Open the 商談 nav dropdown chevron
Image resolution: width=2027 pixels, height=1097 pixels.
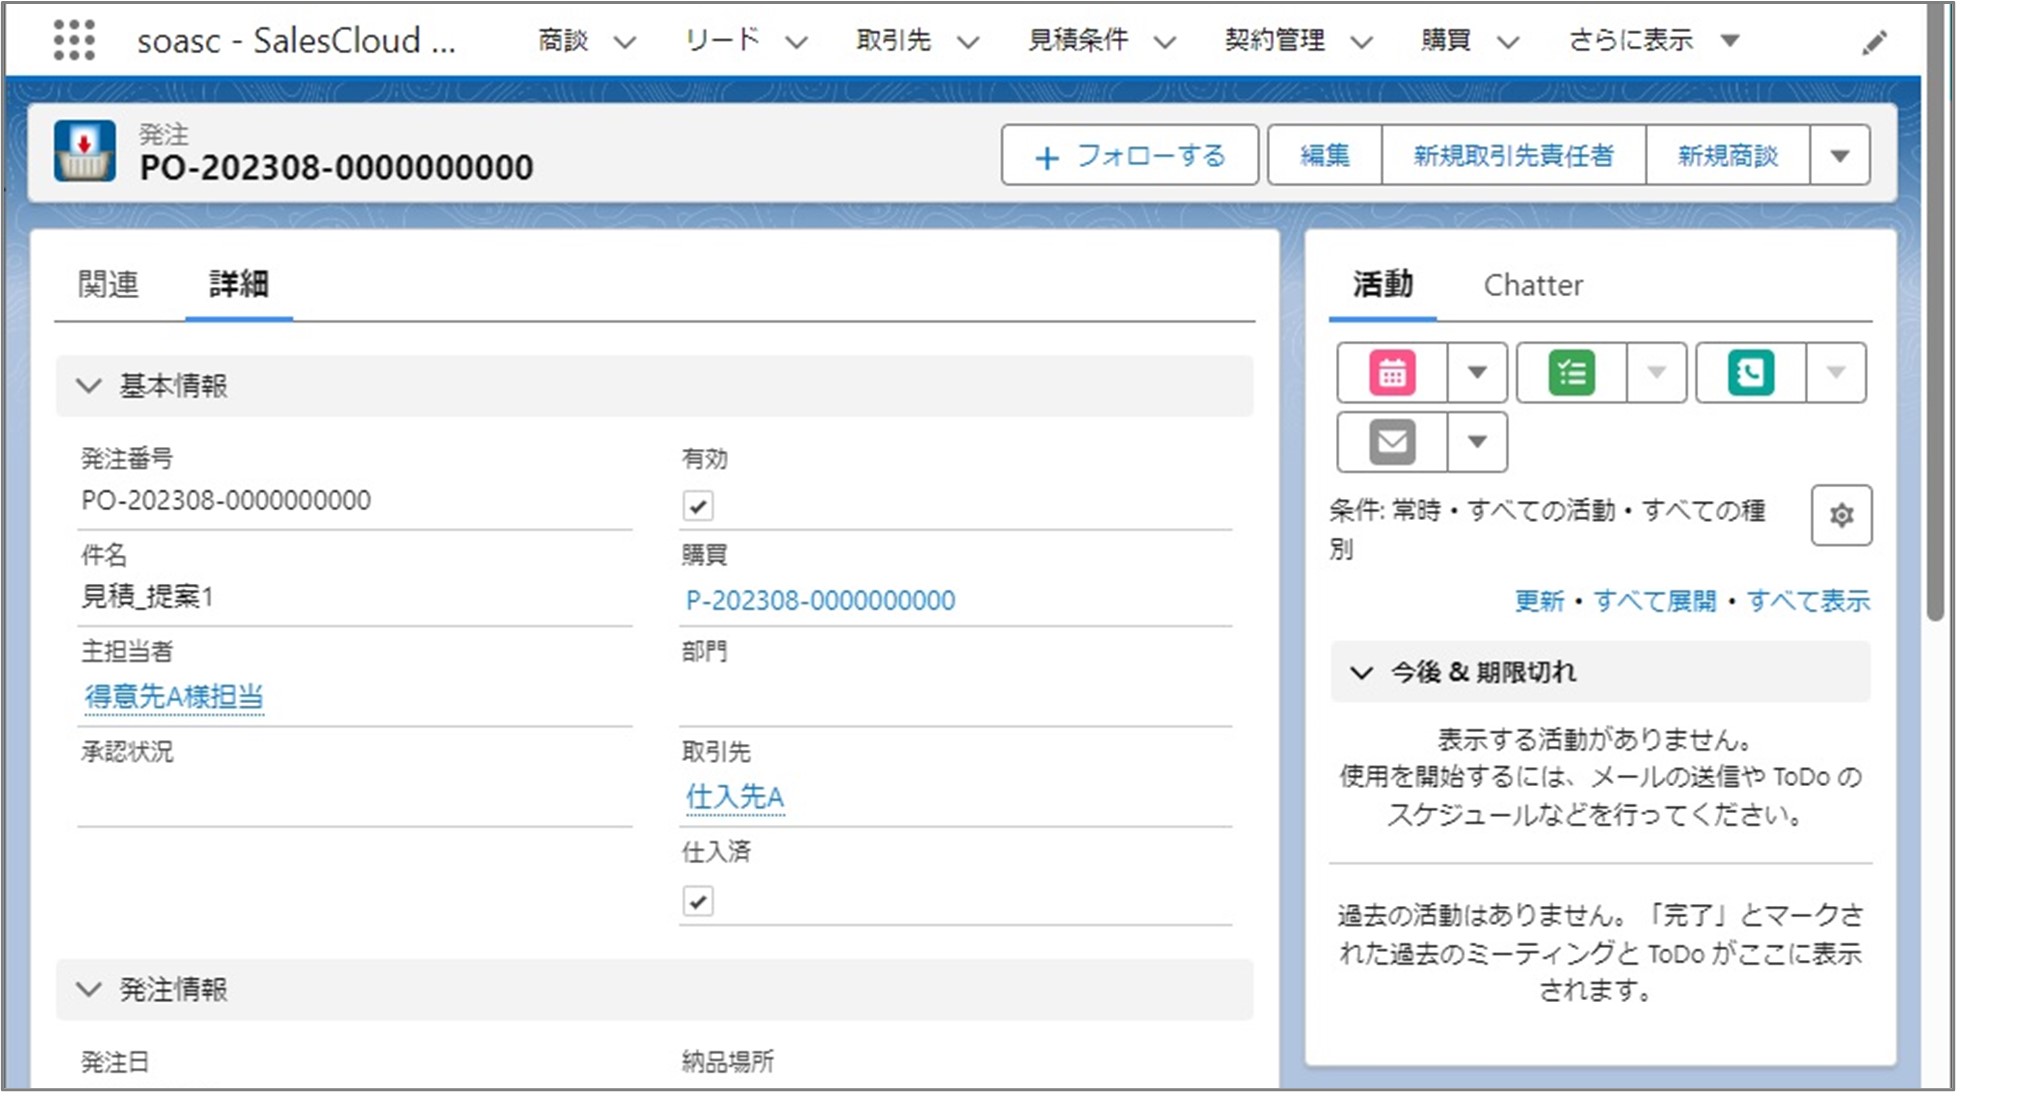pos(625,42)
